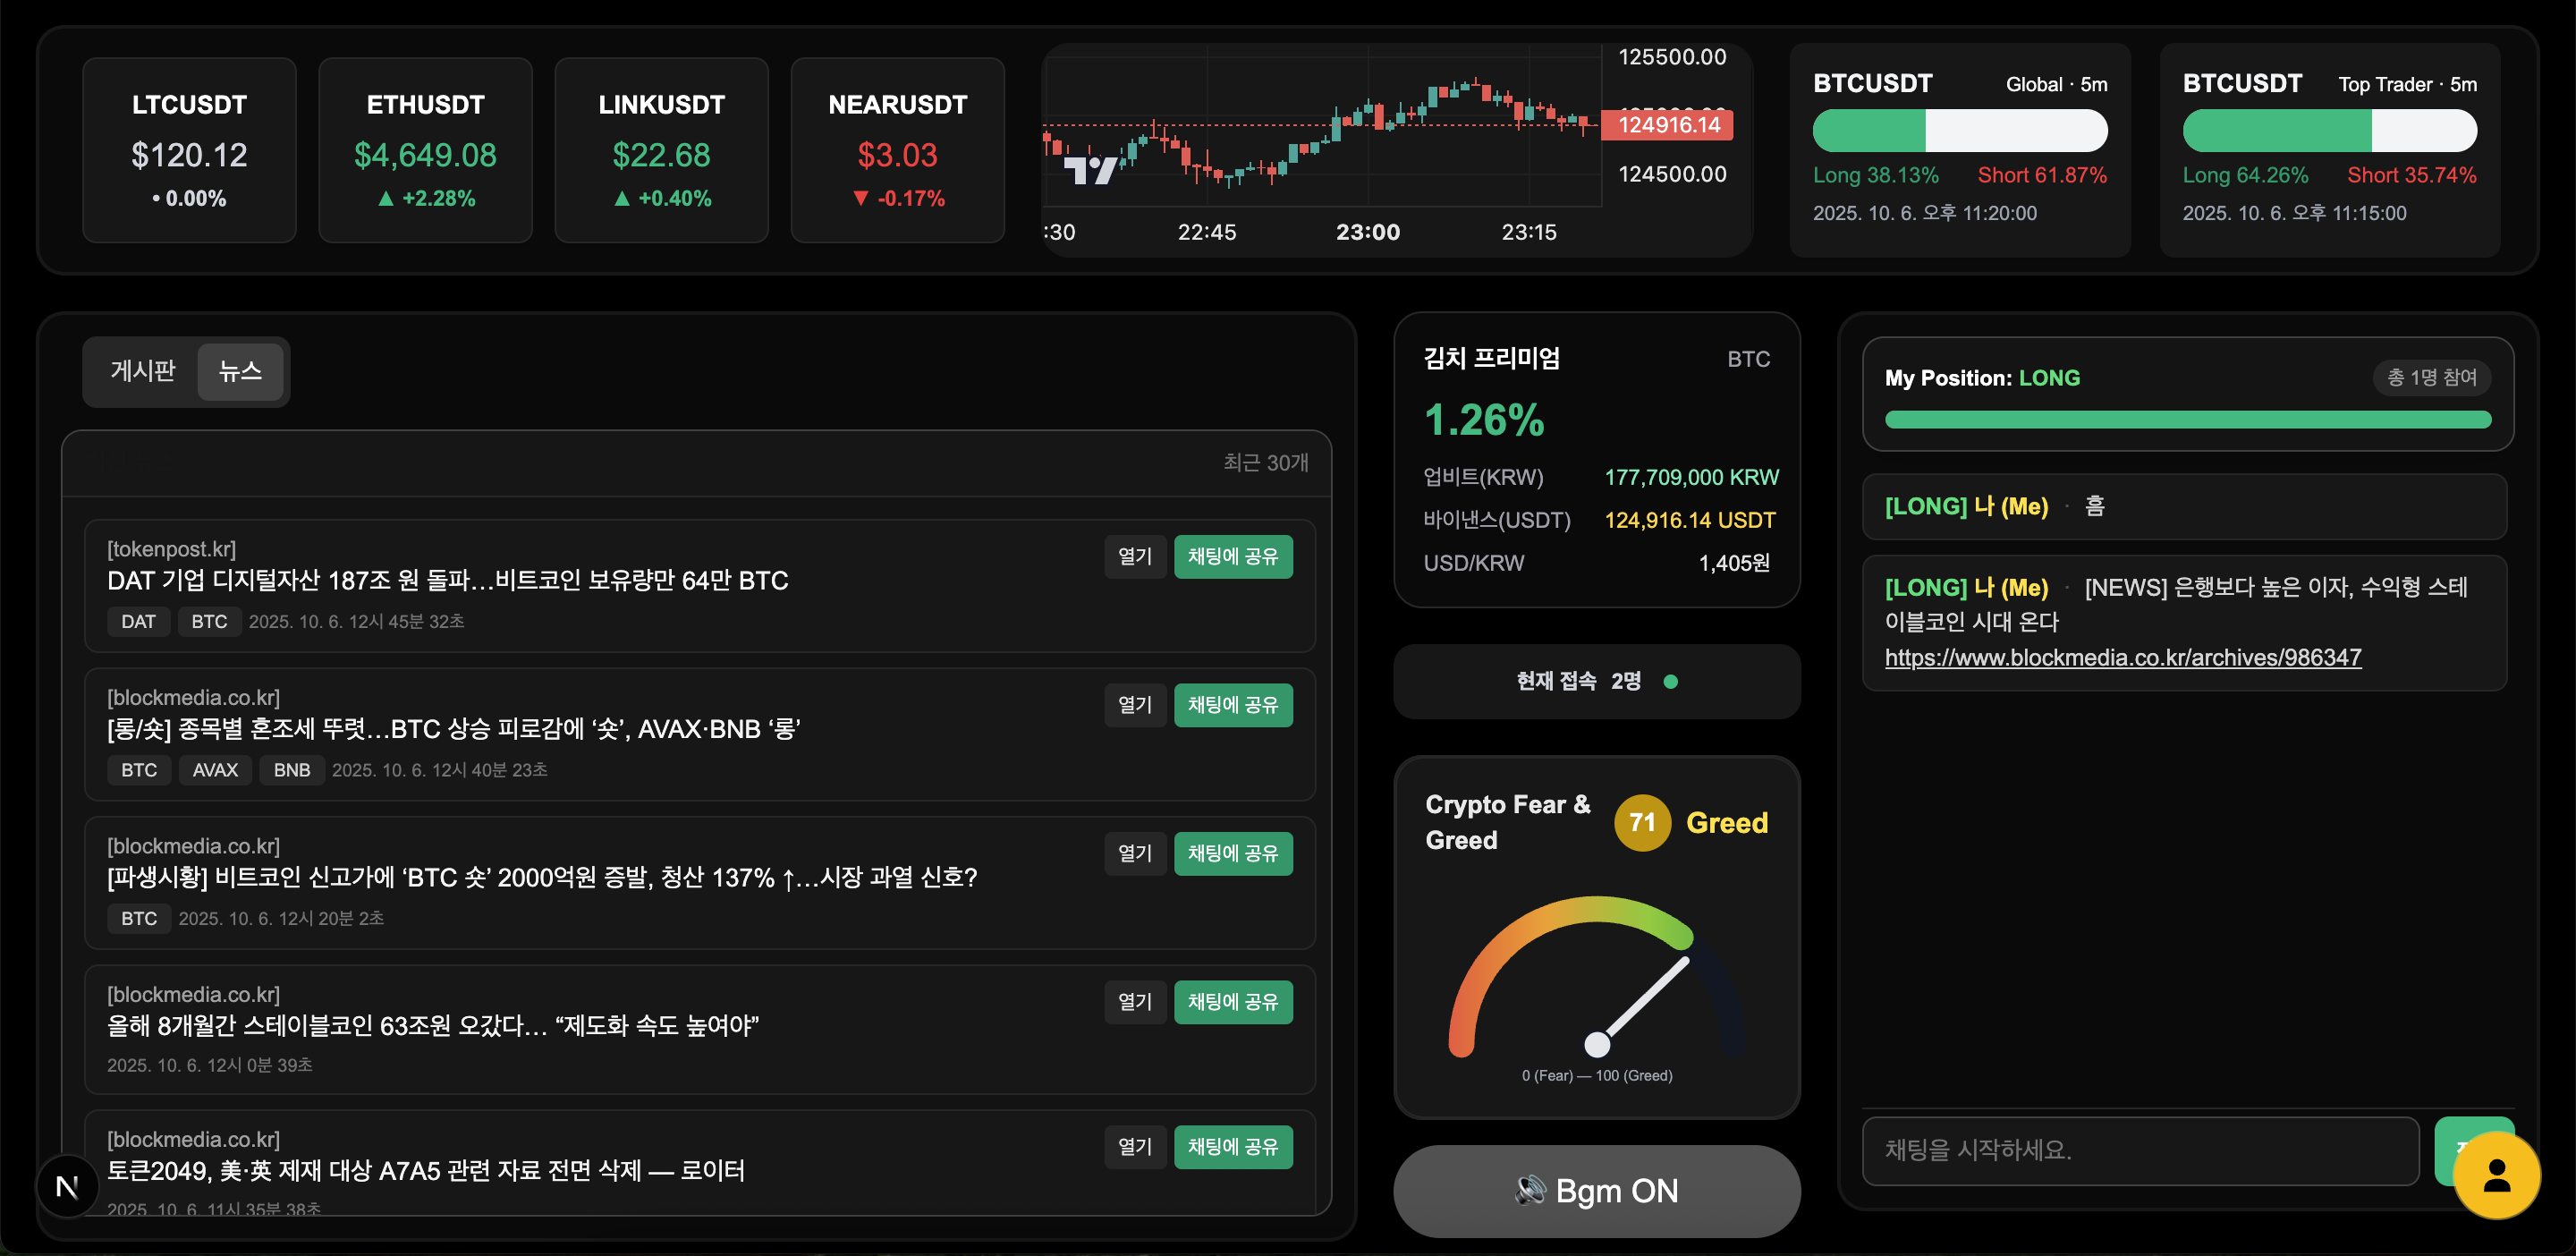Viewport: 2576px width, 1256px height.
Task: Click the 124916.14 price label on chart
Action: (1667, 125)
